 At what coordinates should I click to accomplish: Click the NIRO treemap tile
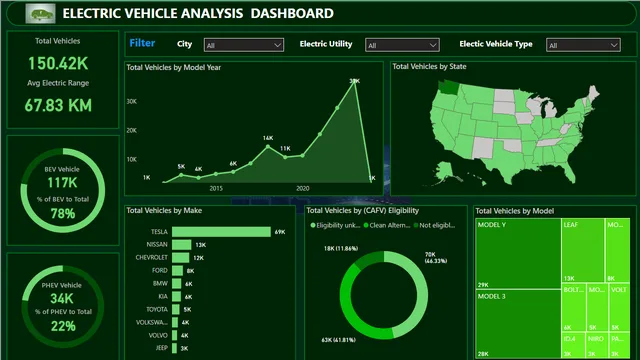click(597, 345)
